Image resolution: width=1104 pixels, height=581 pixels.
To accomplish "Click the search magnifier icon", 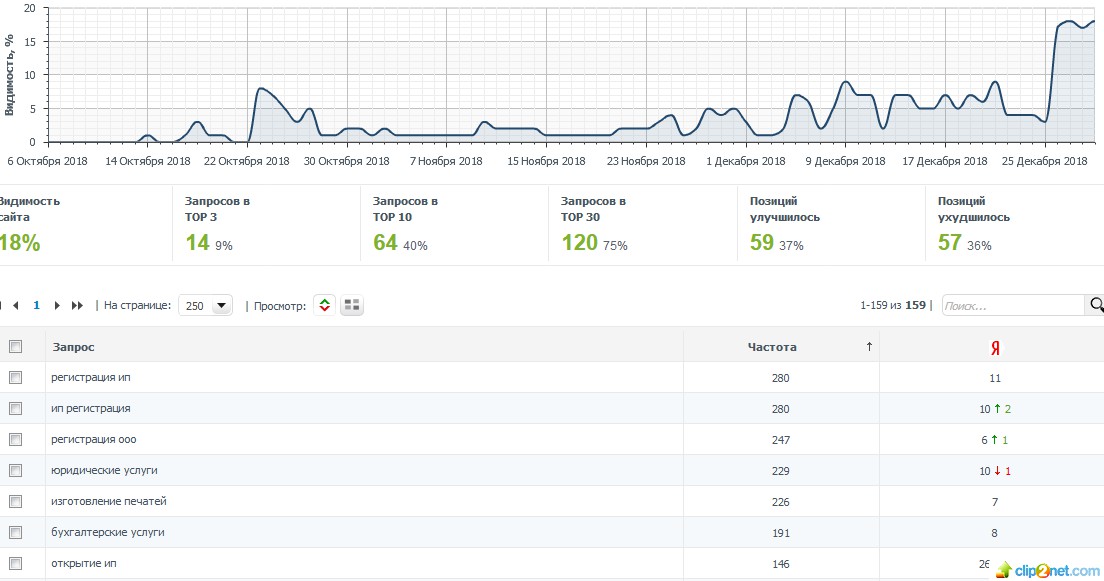I will [x=1096, y=305].
